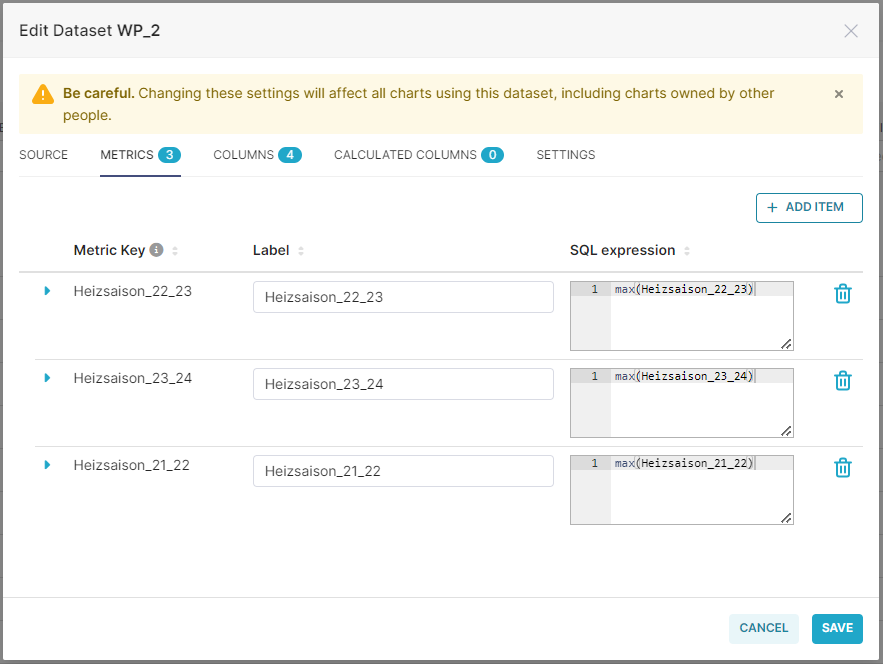Sort by Metric Key column arrows

tap(175, 251)
